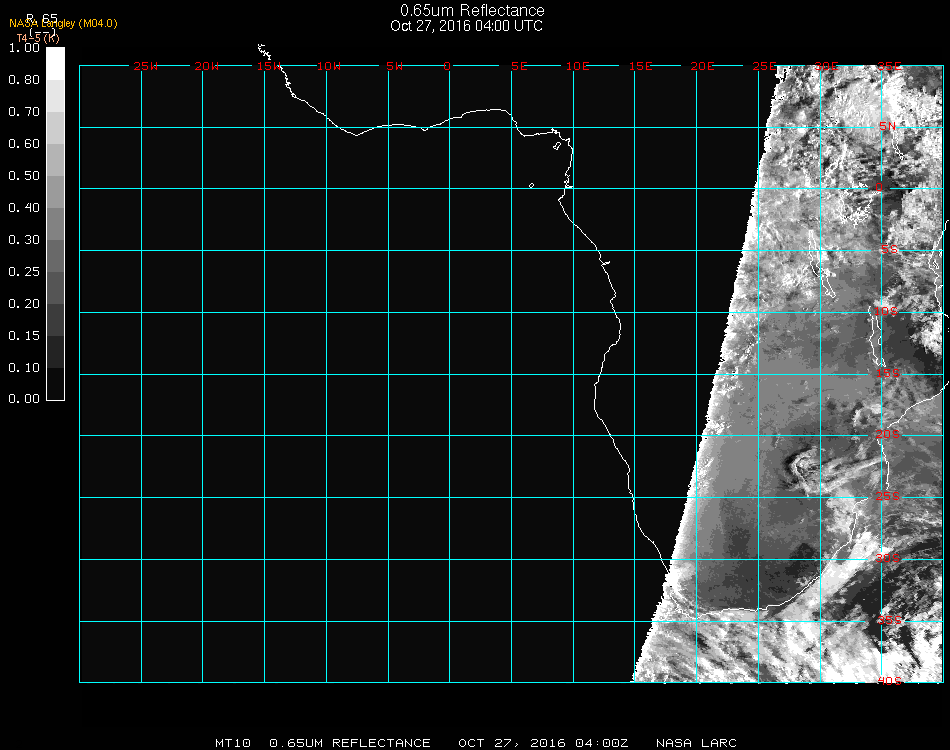Click the '5E' longitude label
The width and height of the screenshot is (950, 750).
tap(519, 66)
